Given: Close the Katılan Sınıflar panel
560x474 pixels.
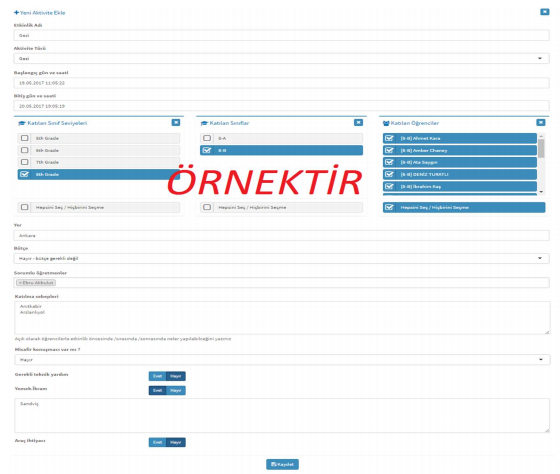Looking at the screenshot, I should (x=358, y=123).
